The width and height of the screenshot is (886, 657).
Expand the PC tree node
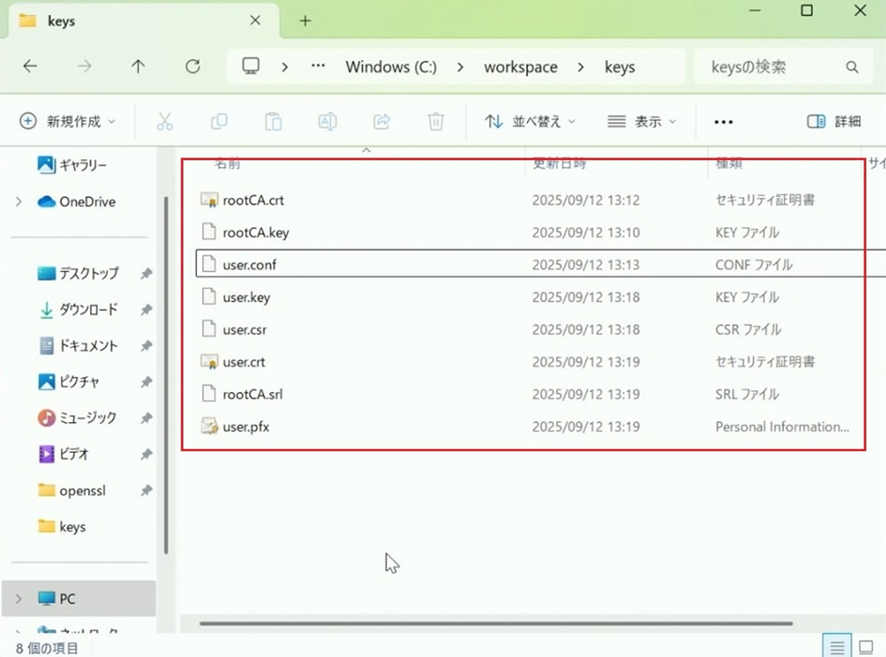pyautogui.click(x=19, y=599)
